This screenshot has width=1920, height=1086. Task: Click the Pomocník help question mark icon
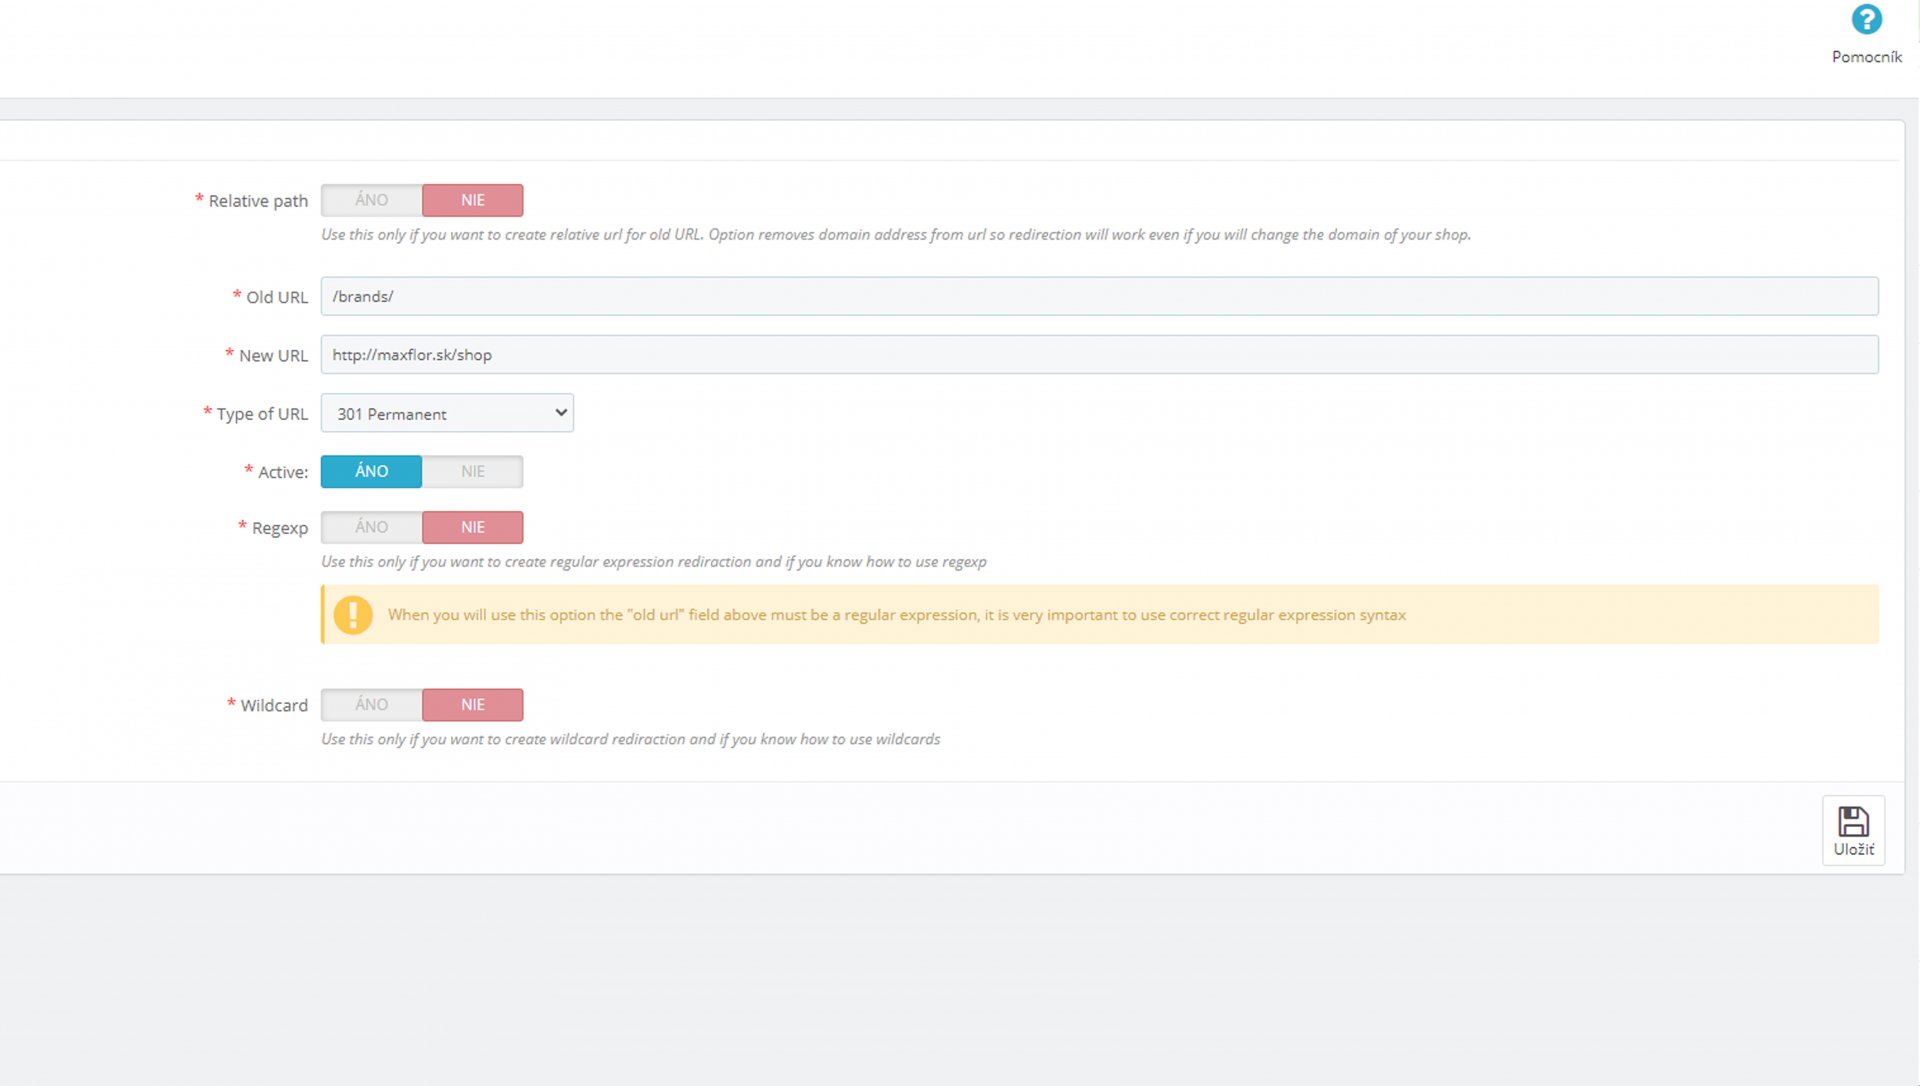[1866, 20]
